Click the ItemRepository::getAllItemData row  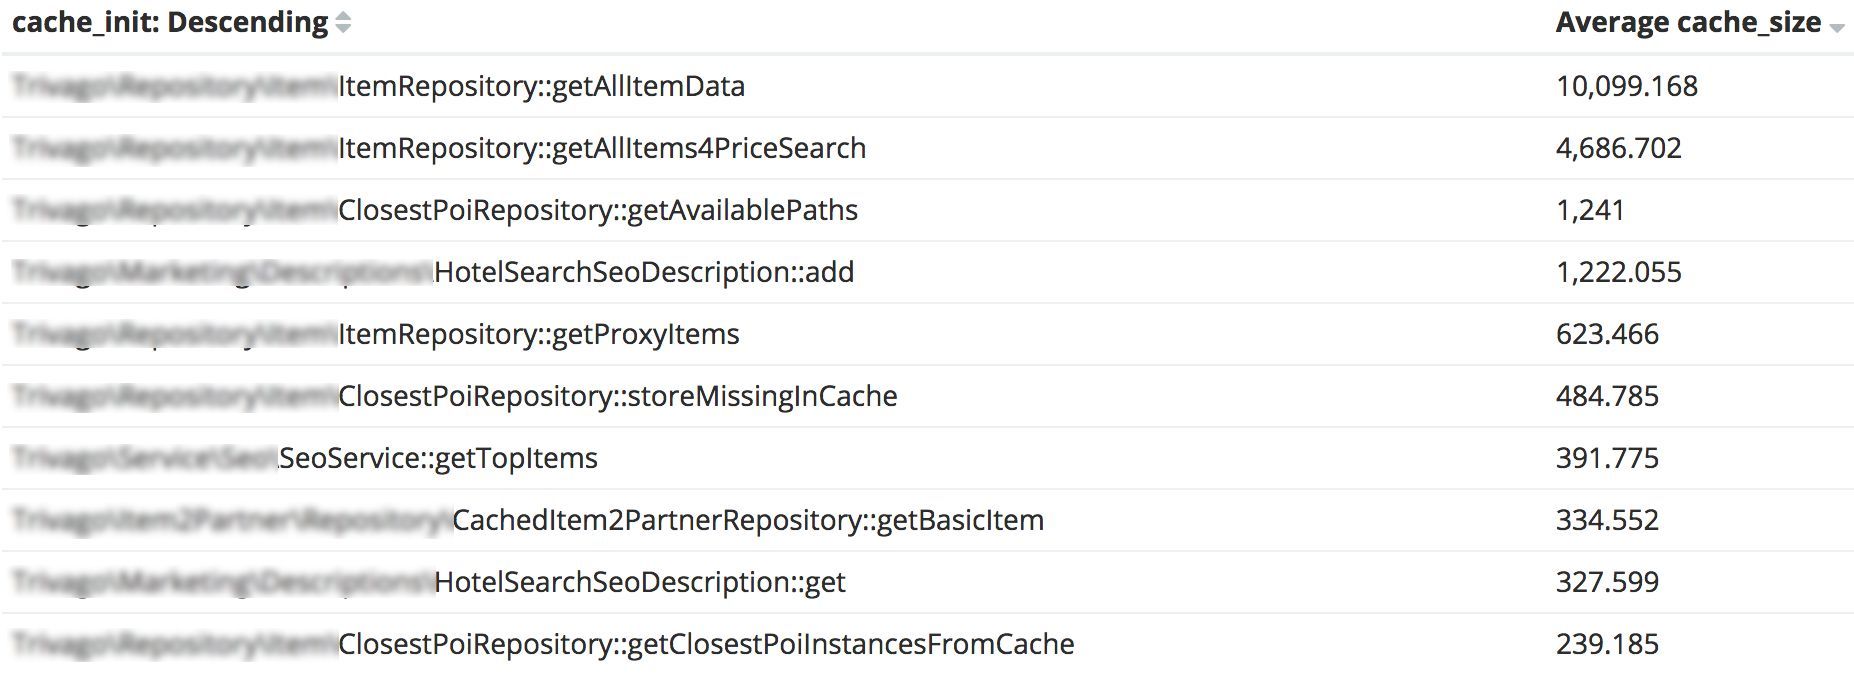click(540, 87)
